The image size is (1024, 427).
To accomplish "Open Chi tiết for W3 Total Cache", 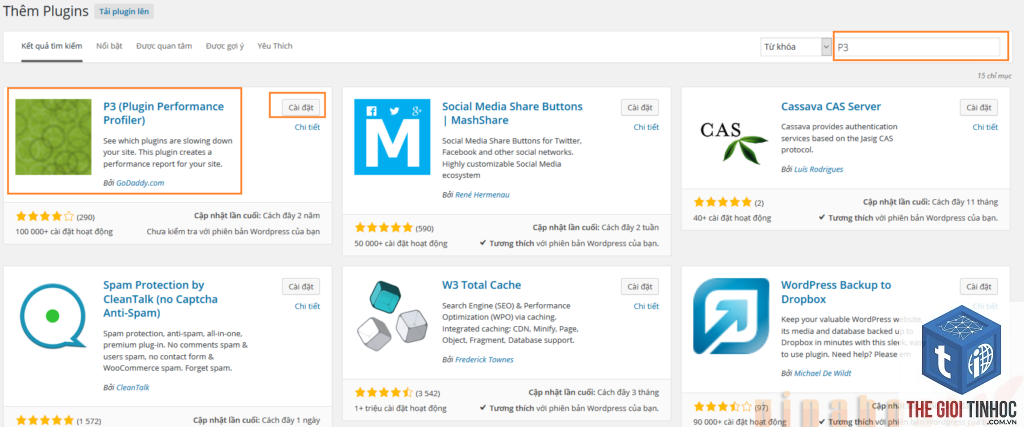I will click(646, 306).
